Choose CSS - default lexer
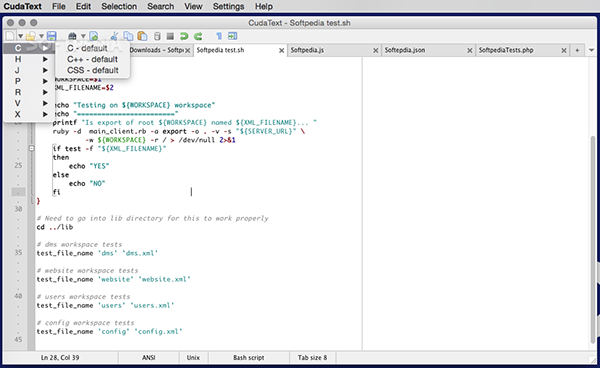This screenshot has width=600, height=368. [x=93, y=70]
